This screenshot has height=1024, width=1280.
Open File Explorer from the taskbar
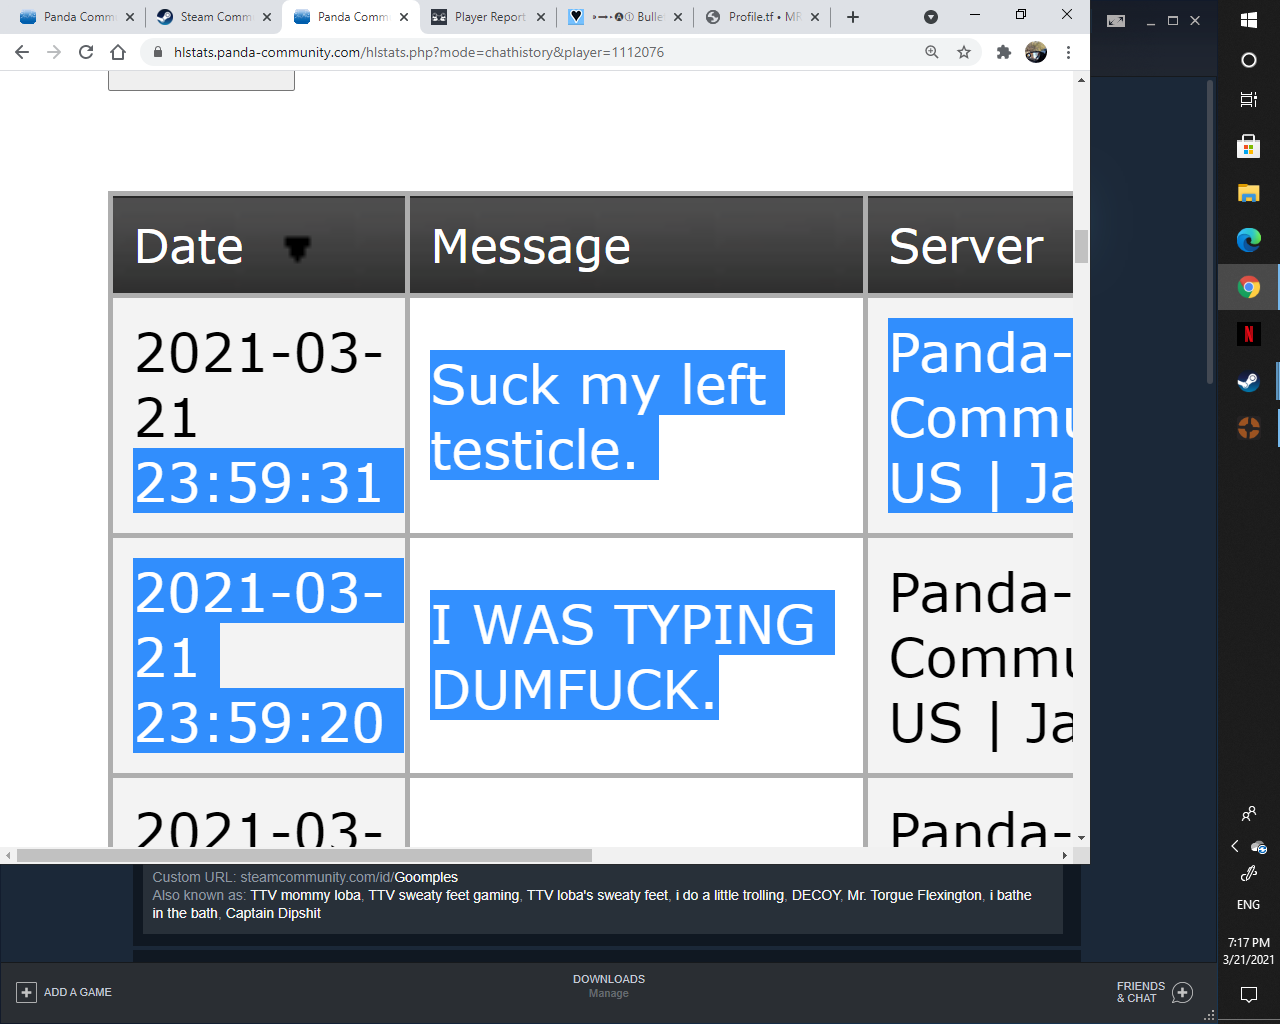pos(1247,193)
